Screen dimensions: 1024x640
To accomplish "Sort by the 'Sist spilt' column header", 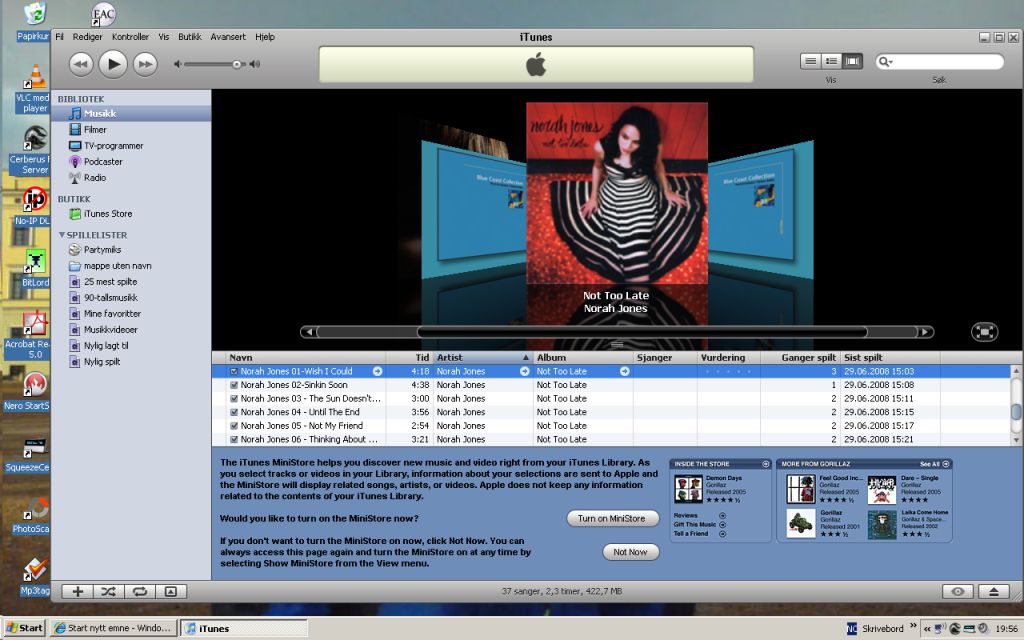I will [x=890, y=357].
